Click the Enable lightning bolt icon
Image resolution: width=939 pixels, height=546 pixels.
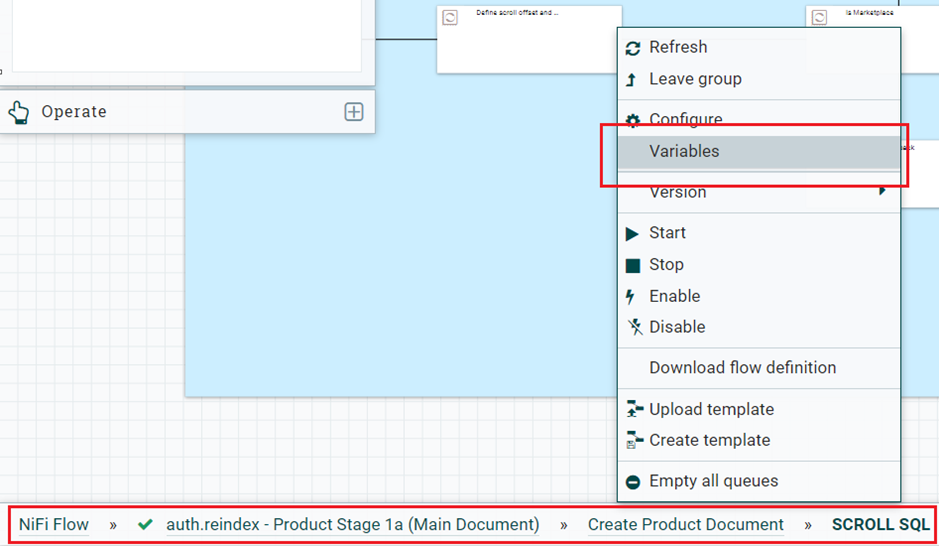point(632,297)
